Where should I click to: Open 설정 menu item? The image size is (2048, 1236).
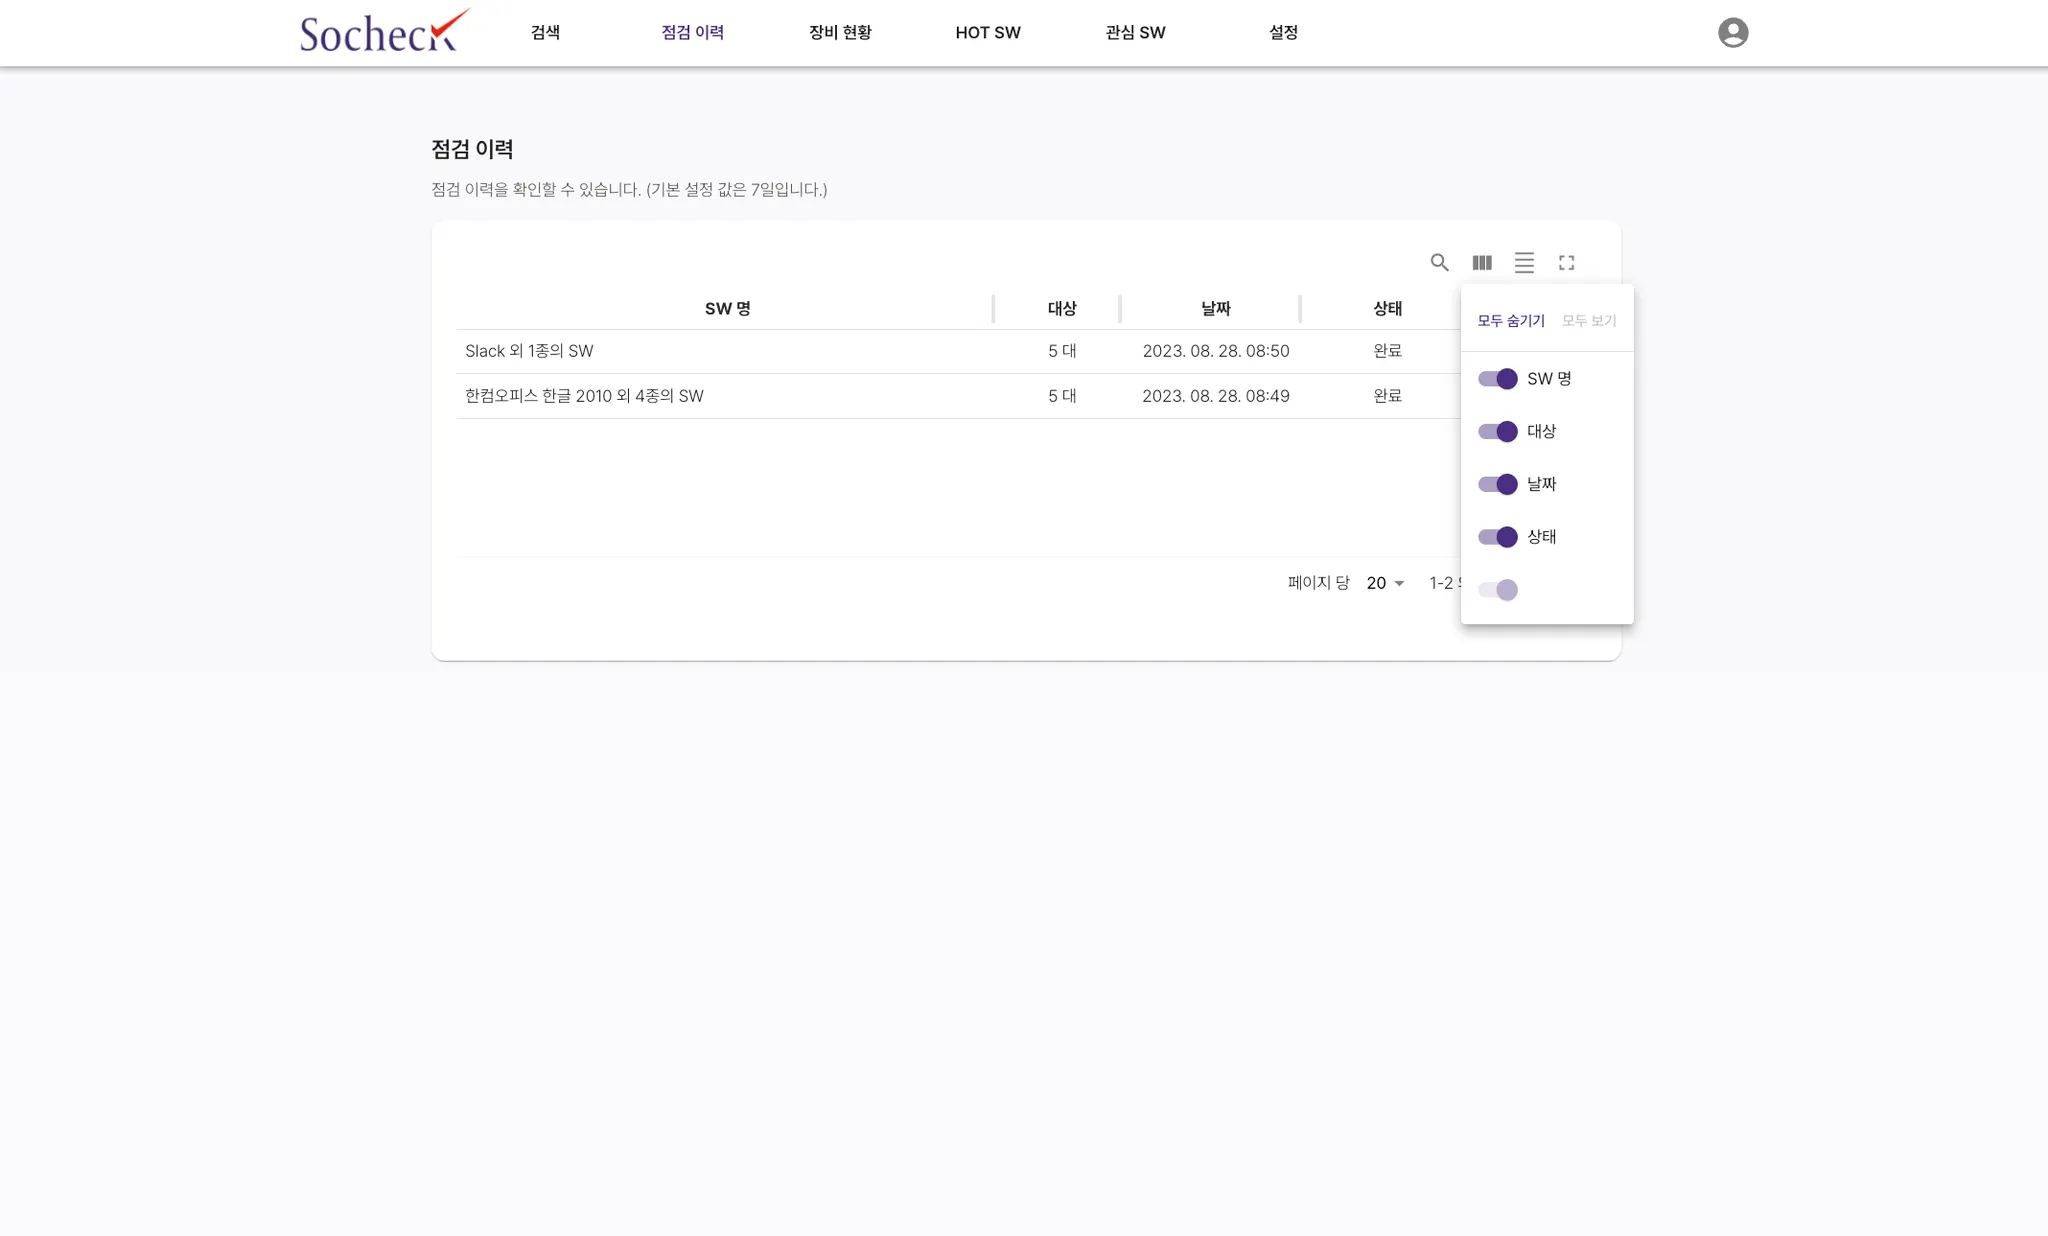tap(1283, 33)
